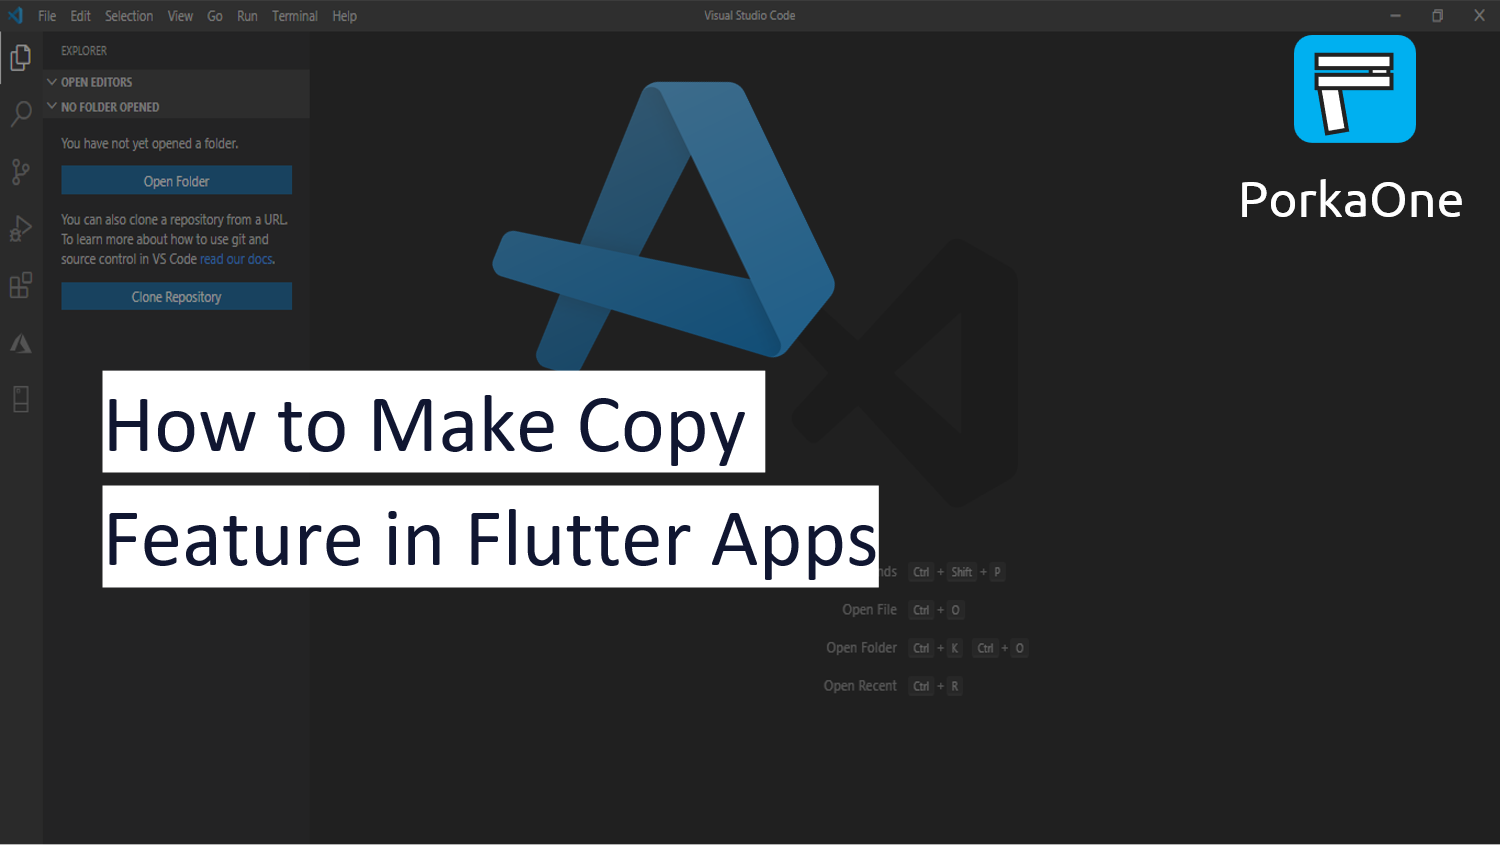Image resolution: width=1500 pixels, height=845 pixels.
Task: Open the Go menu
Action: pyautogui.click(x=215, y=16)
